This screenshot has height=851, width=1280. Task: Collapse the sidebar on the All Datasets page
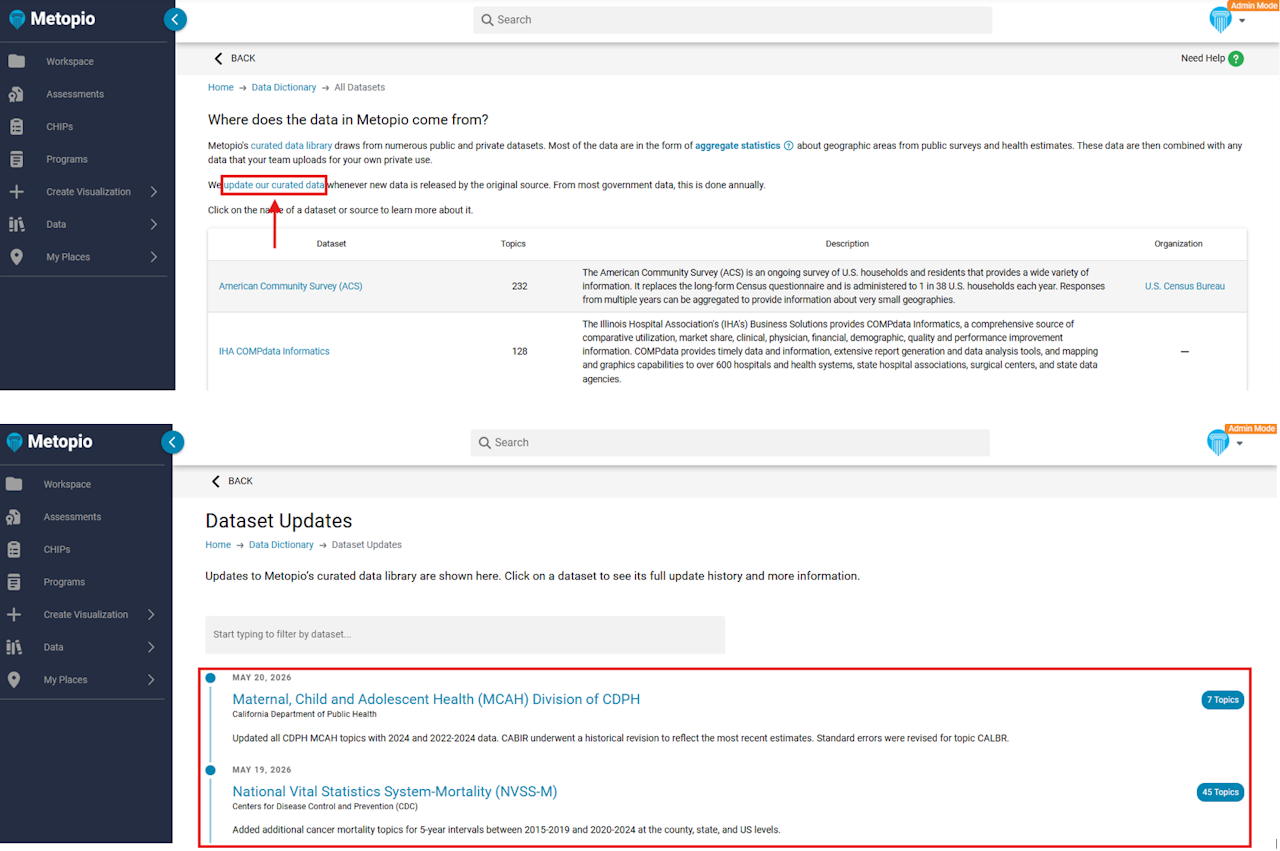[x=175, y=19]
